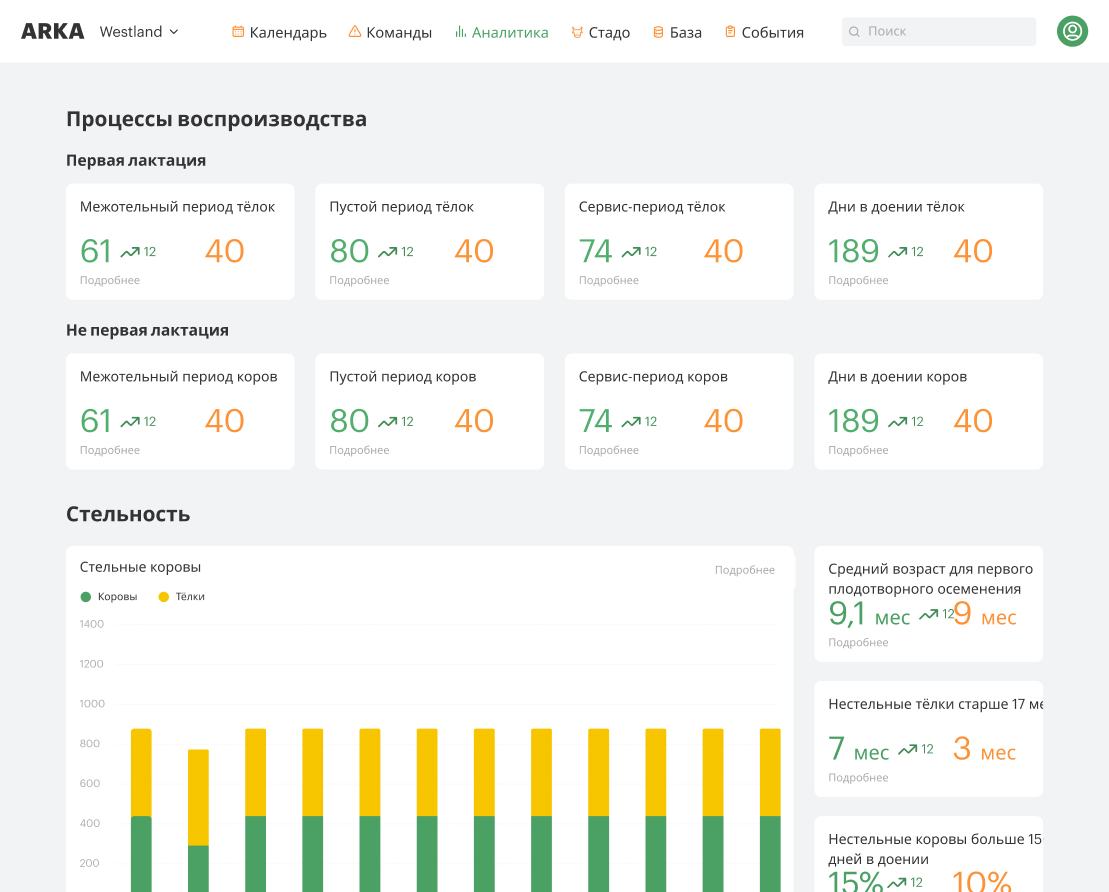
Task: Click the calendar icon in navigation
Action: pos(238,32)
